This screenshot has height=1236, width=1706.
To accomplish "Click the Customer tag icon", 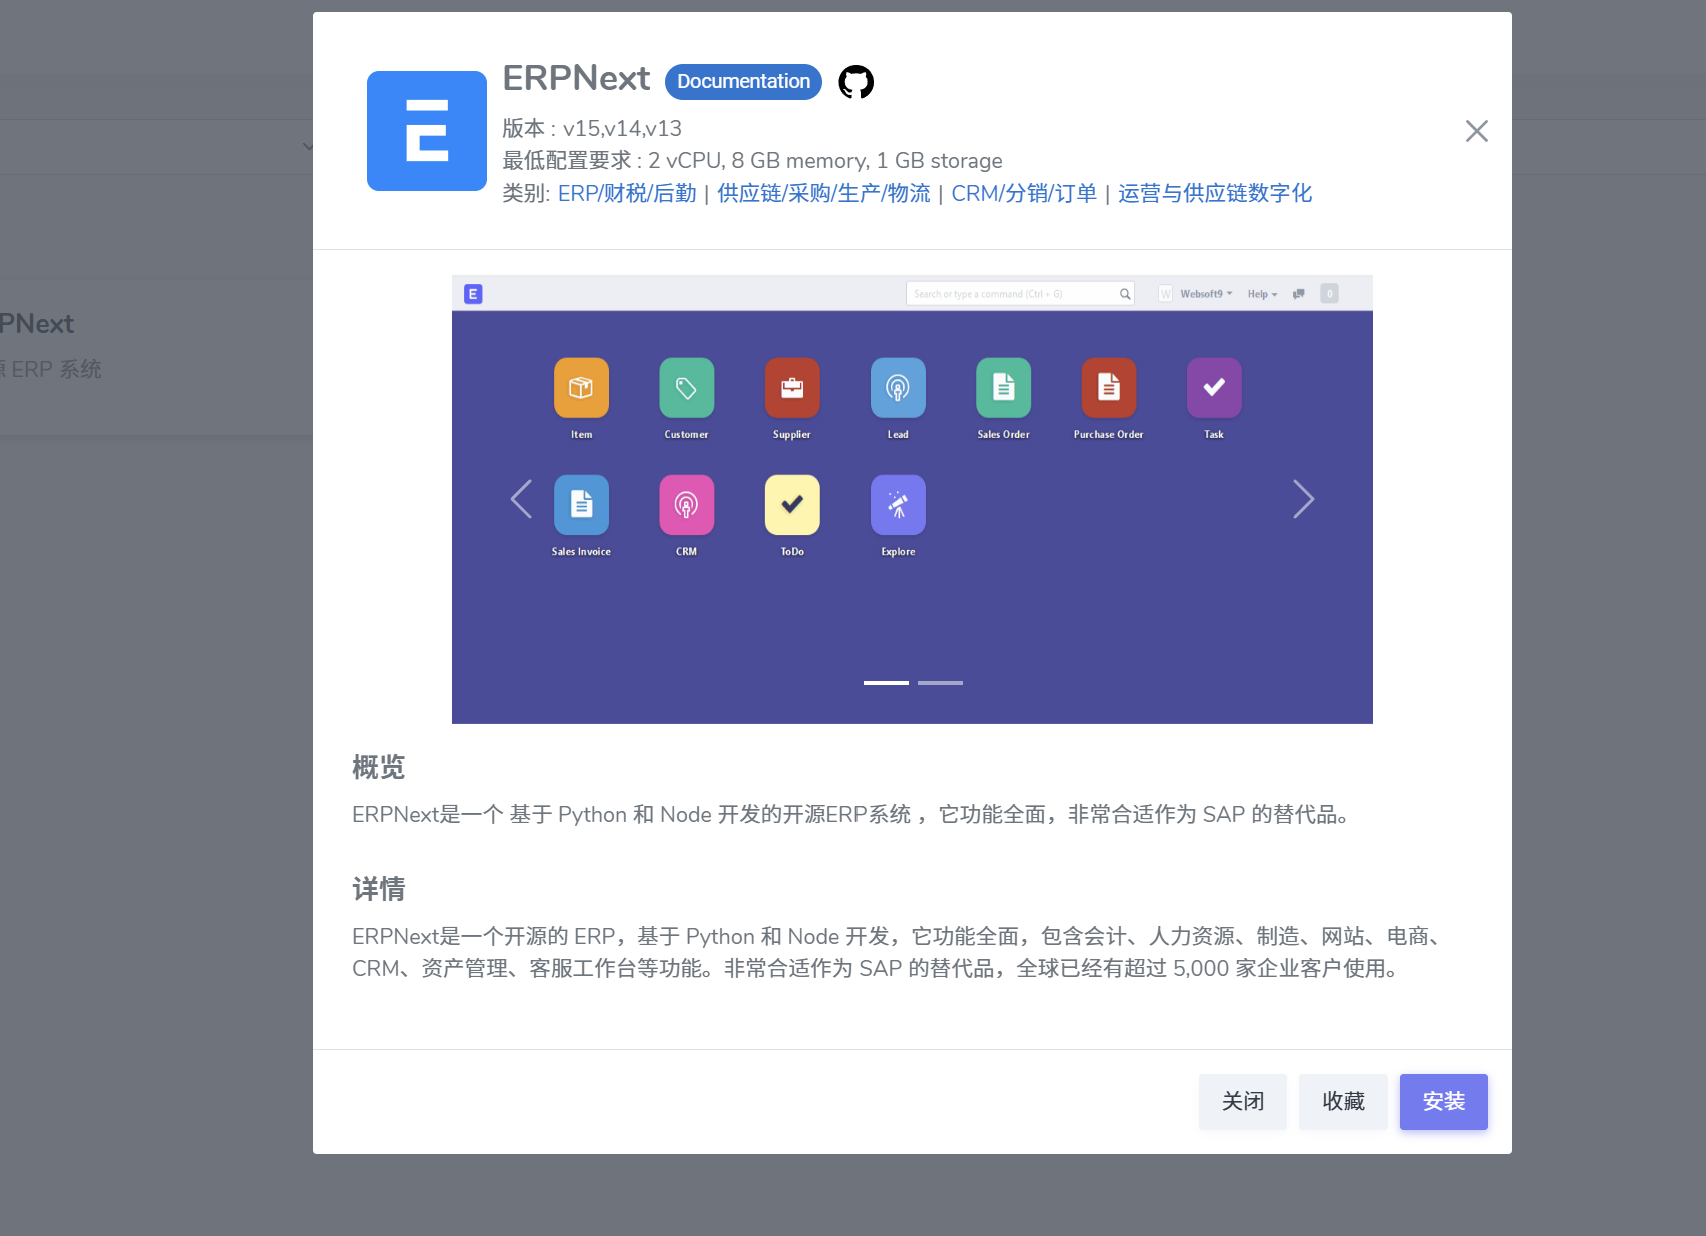I will 686,387.
